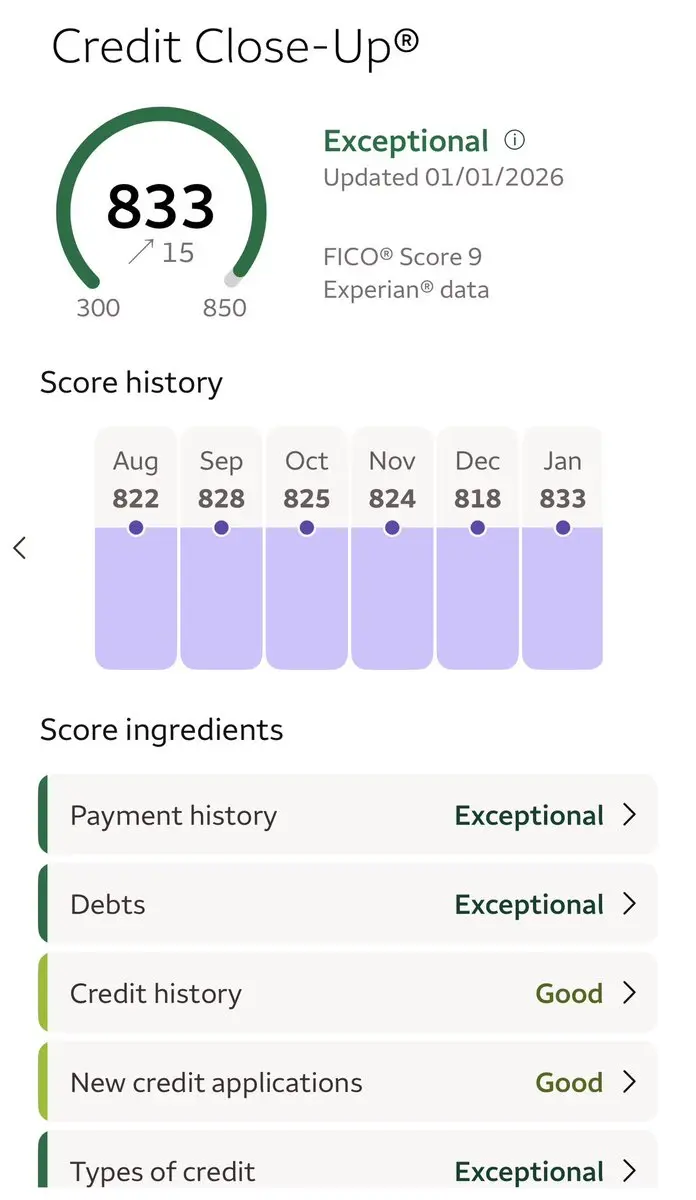Open the Payment history row
696x1200 pixels.
point(300,815)
